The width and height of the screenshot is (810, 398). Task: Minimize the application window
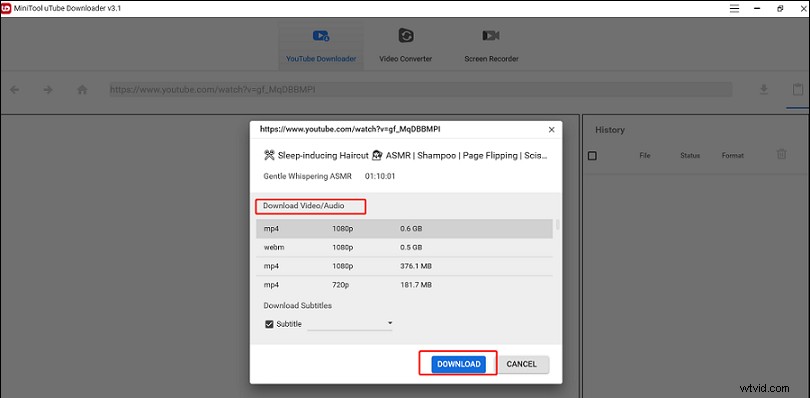click(x=756, y=9)
